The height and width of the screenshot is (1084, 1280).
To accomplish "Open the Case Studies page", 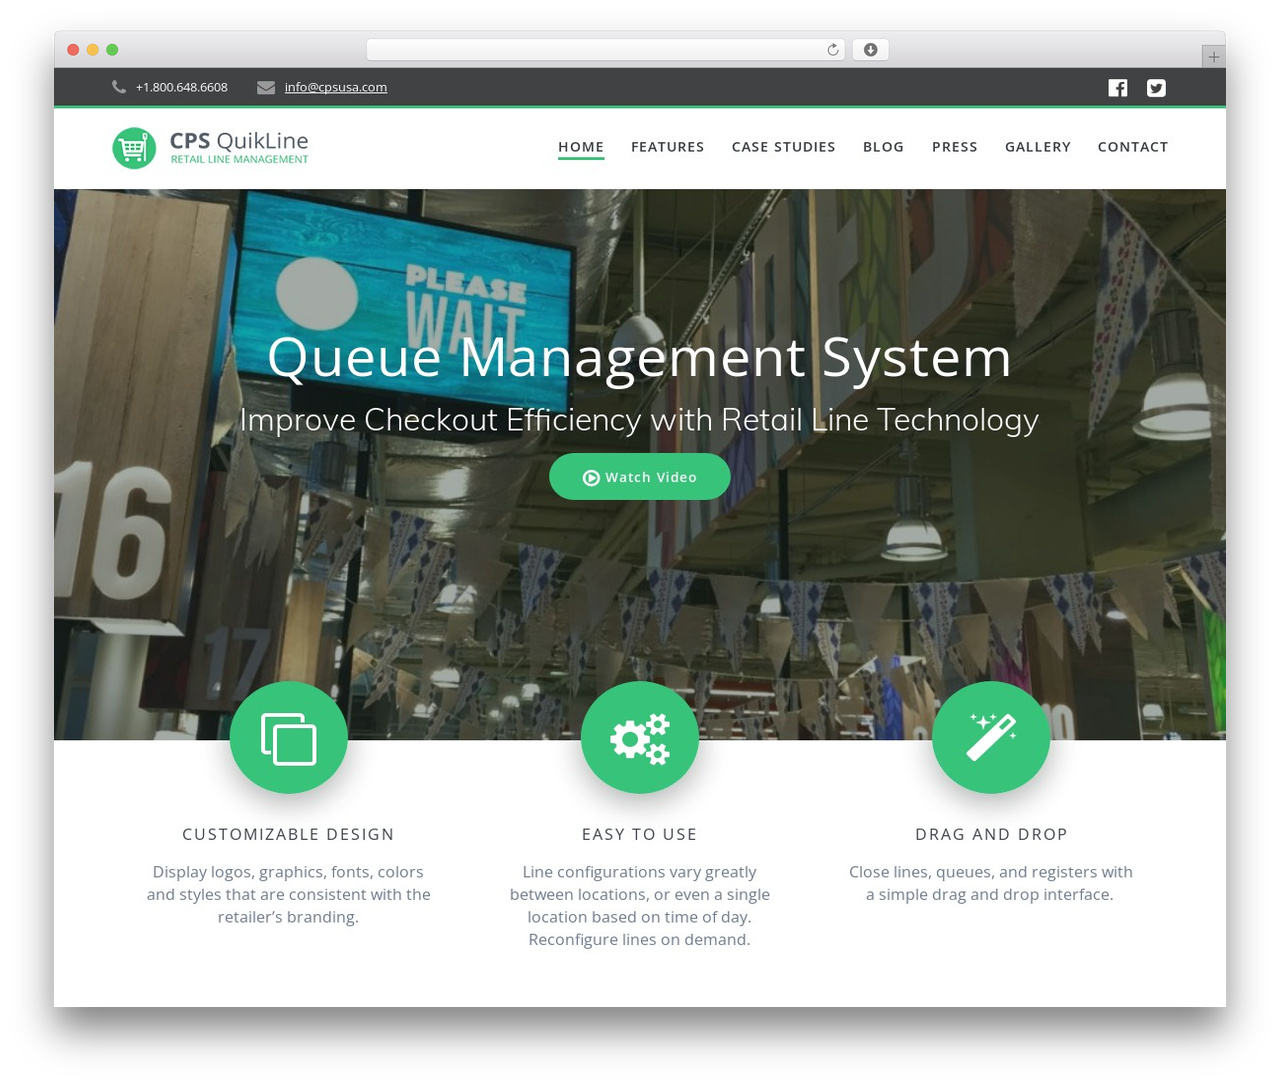I will point(784,147).
